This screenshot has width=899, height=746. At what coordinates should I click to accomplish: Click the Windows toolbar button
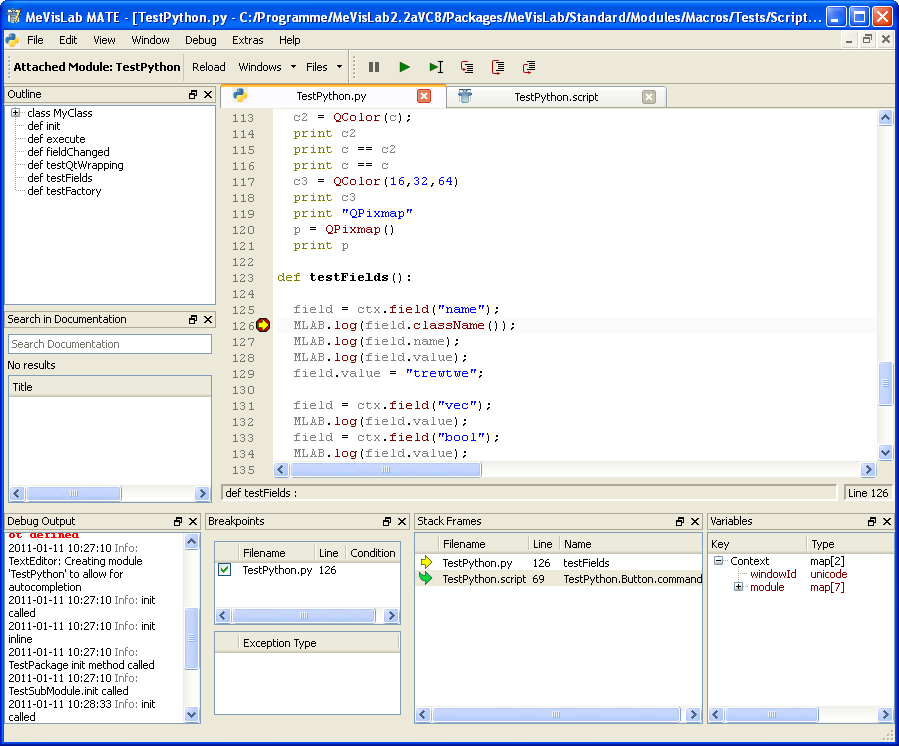pyautogui.click(x=260, y=67)
